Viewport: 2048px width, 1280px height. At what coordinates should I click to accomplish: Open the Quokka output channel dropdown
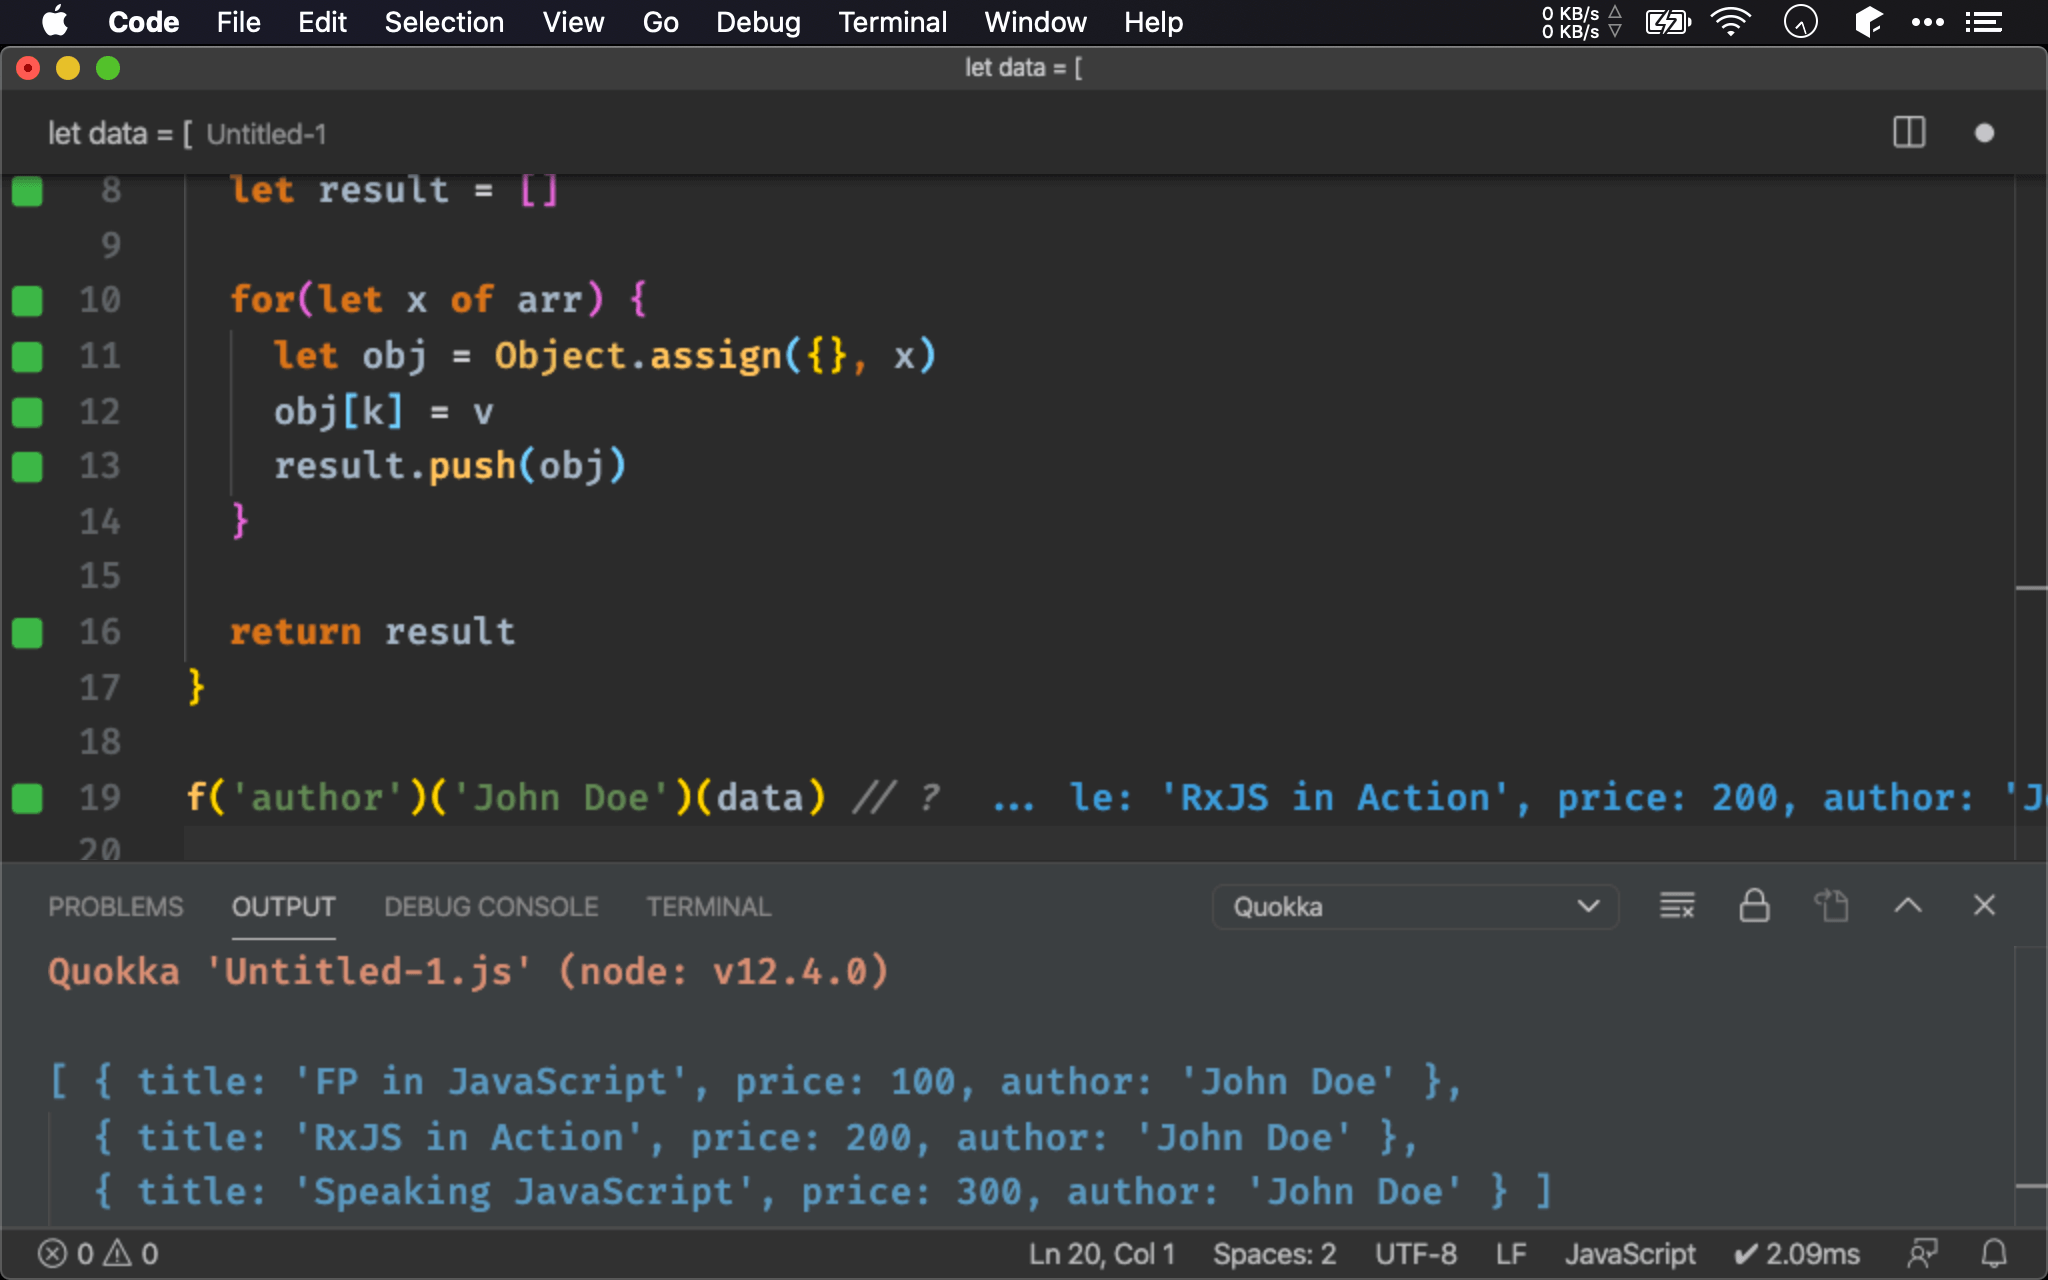pyautogui.click(x=1415, y=907)
